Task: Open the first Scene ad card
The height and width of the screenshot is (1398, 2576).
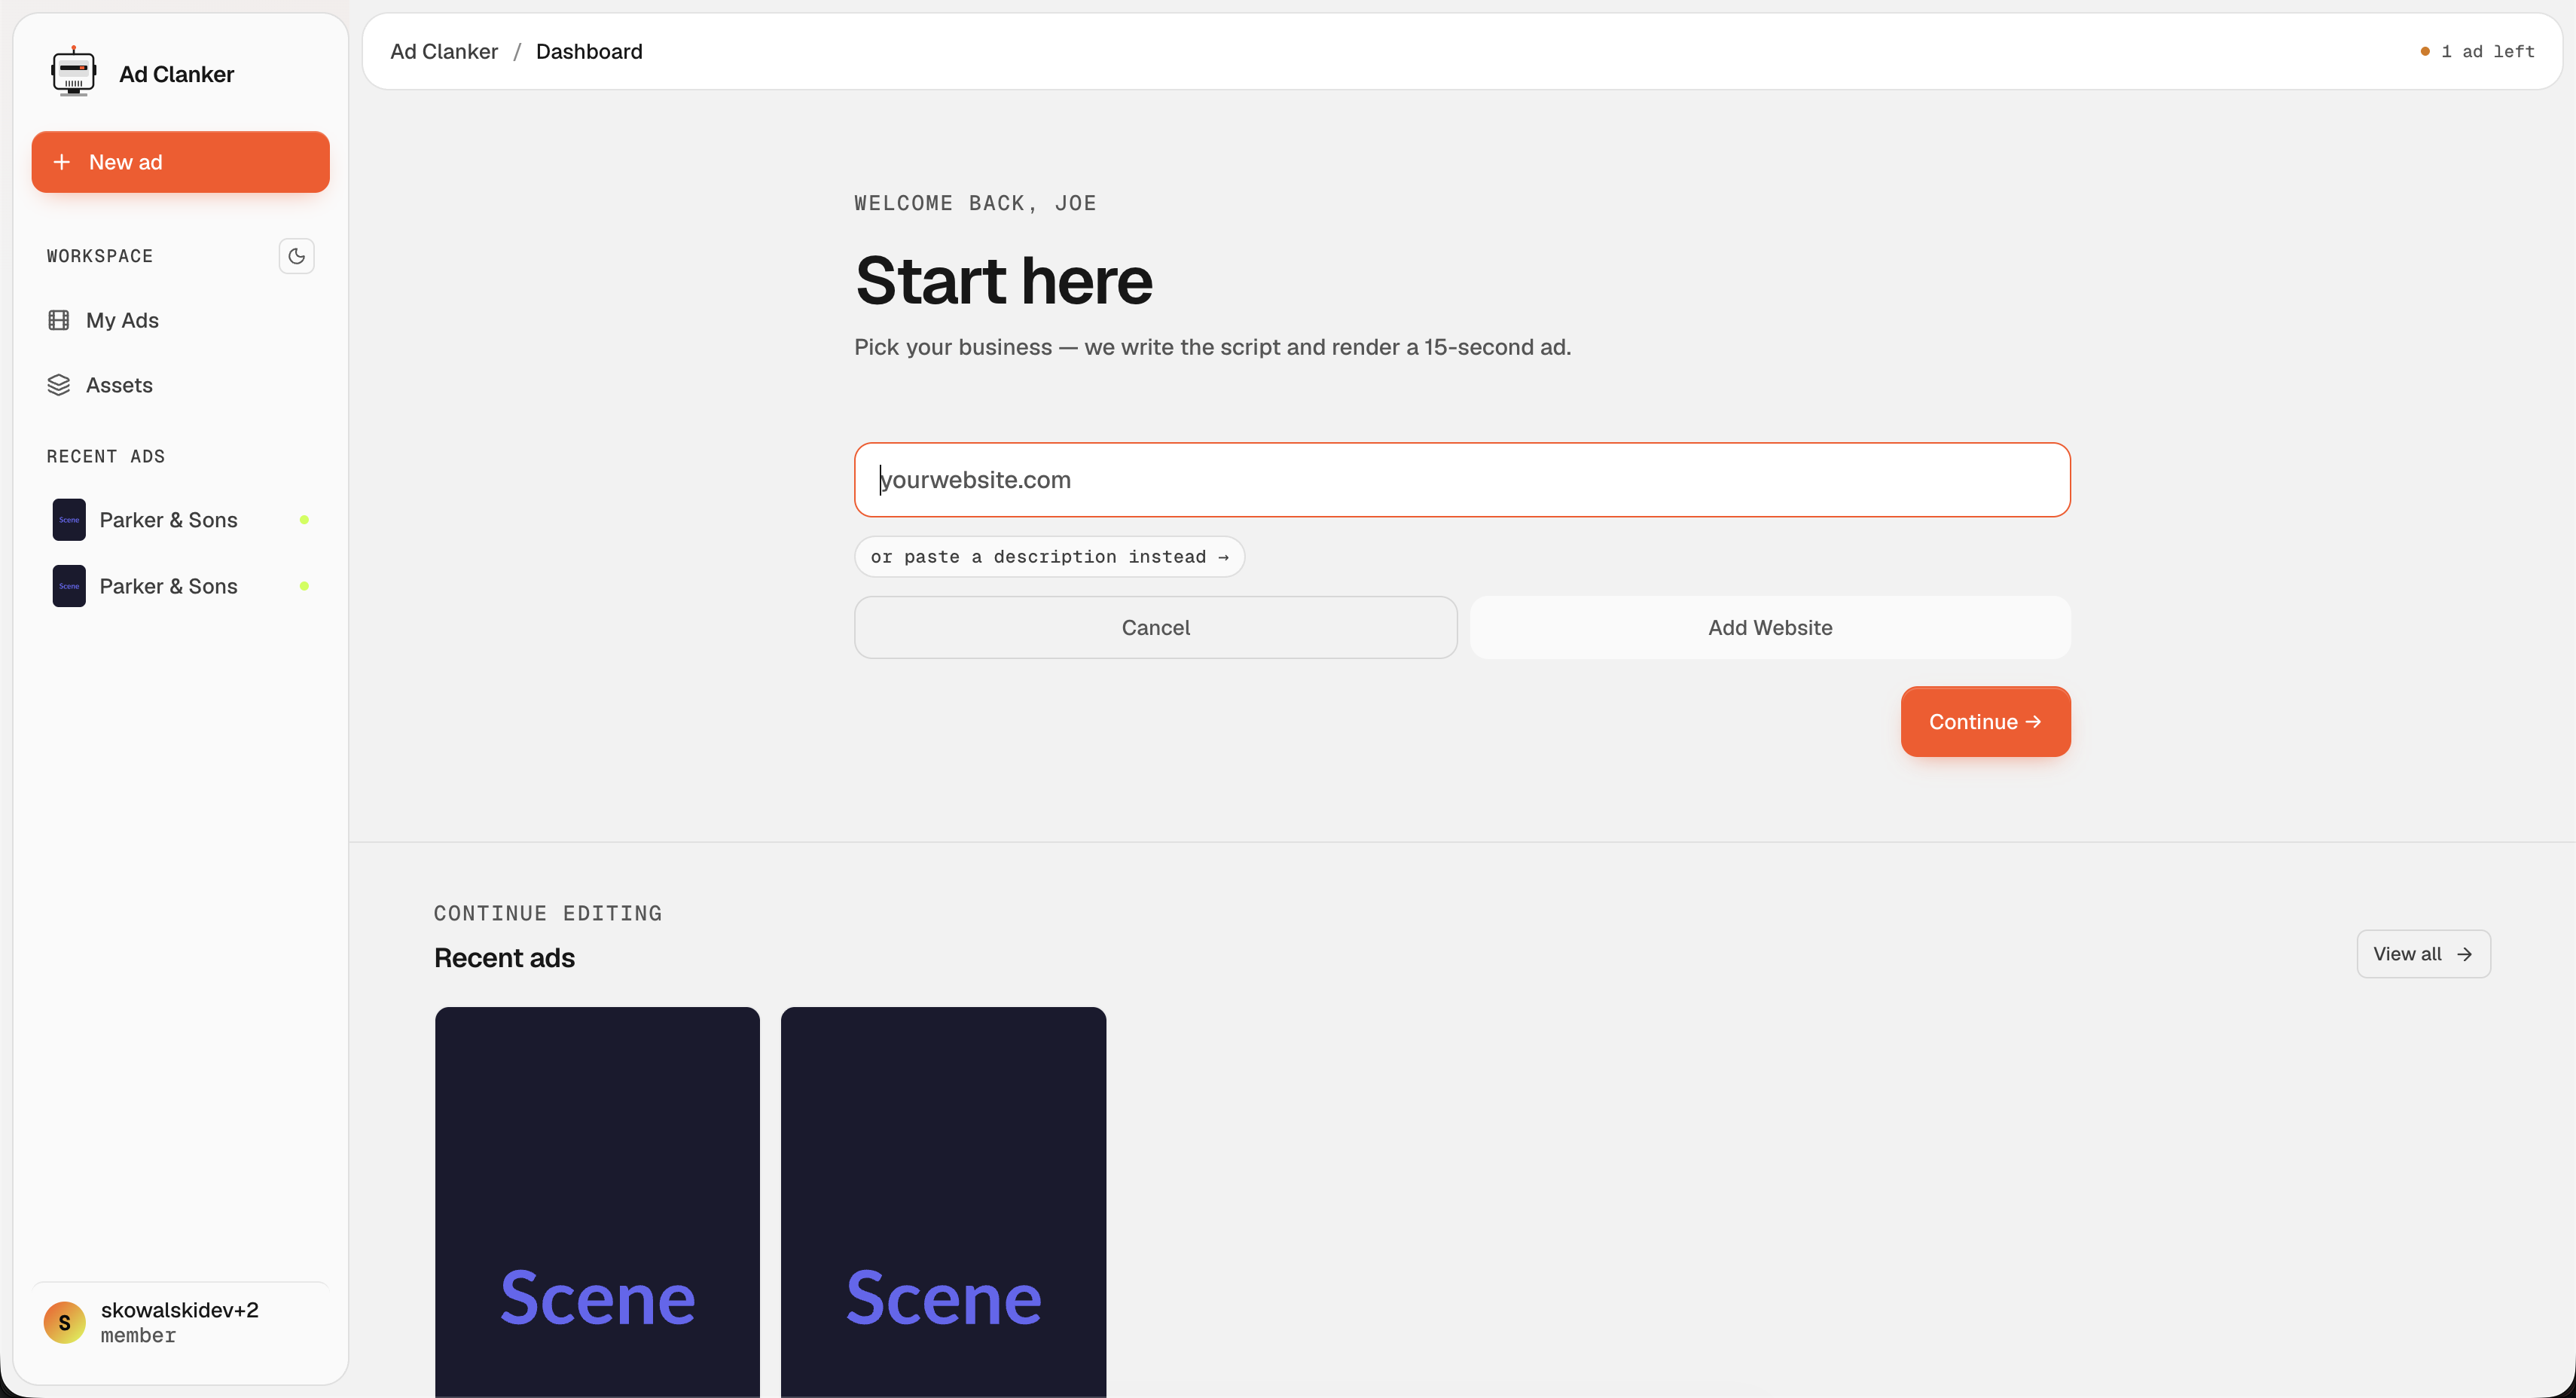Action: point(597,1202)
